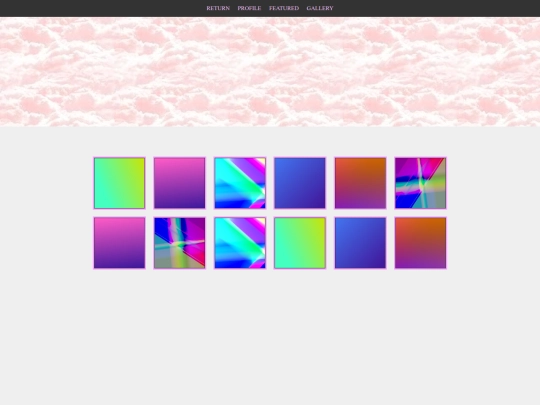The width and height of the screenshot is (540, 405).
Task: Open the green-yellow gradient thumbnail in first row
Action: click(x=120, y=183)
